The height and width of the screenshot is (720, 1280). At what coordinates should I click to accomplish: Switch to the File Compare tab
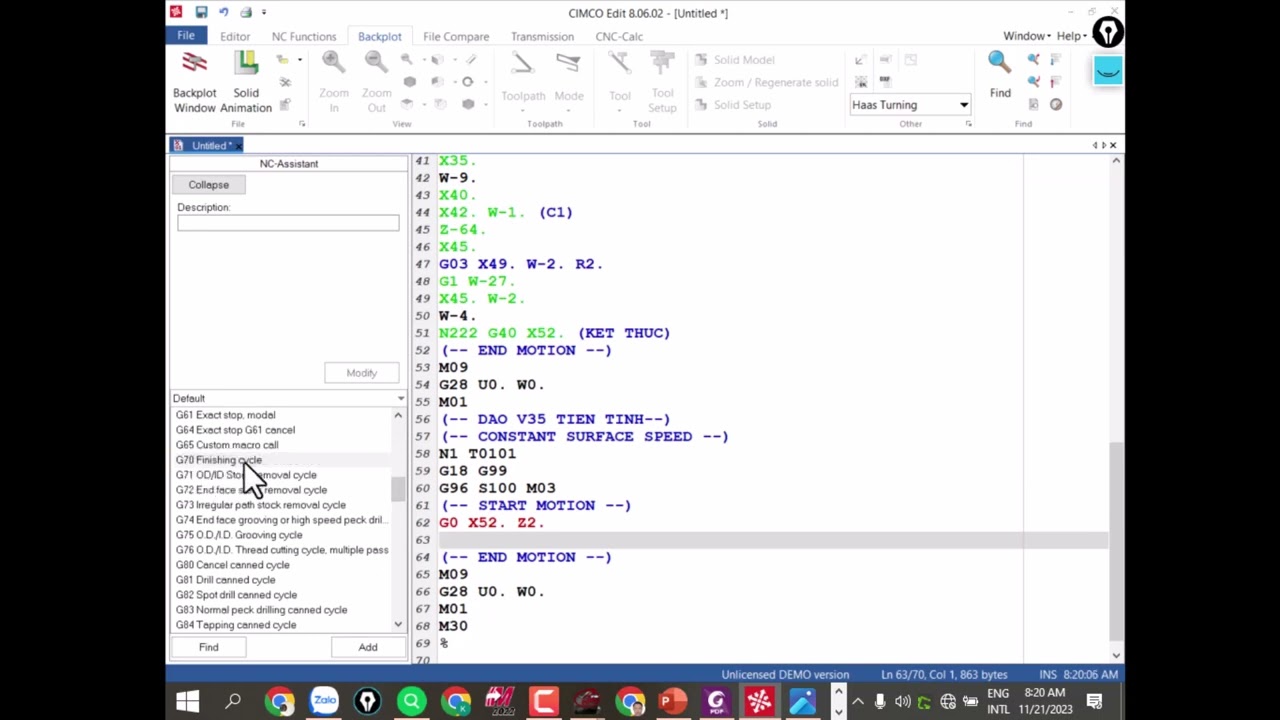tap(456, 36)
